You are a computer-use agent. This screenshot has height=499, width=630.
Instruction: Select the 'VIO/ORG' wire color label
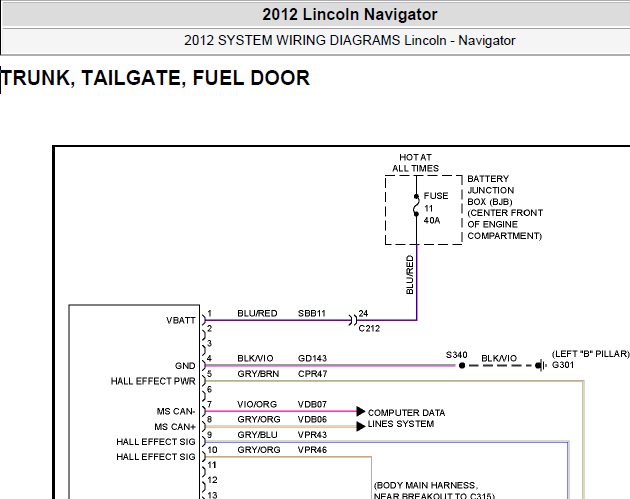tap(257, 404)
